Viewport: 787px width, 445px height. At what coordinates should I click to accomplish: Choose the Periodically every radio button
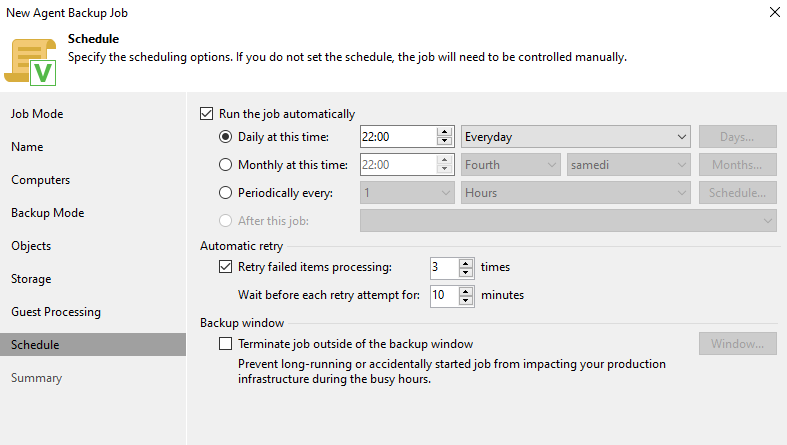[225, 193]
